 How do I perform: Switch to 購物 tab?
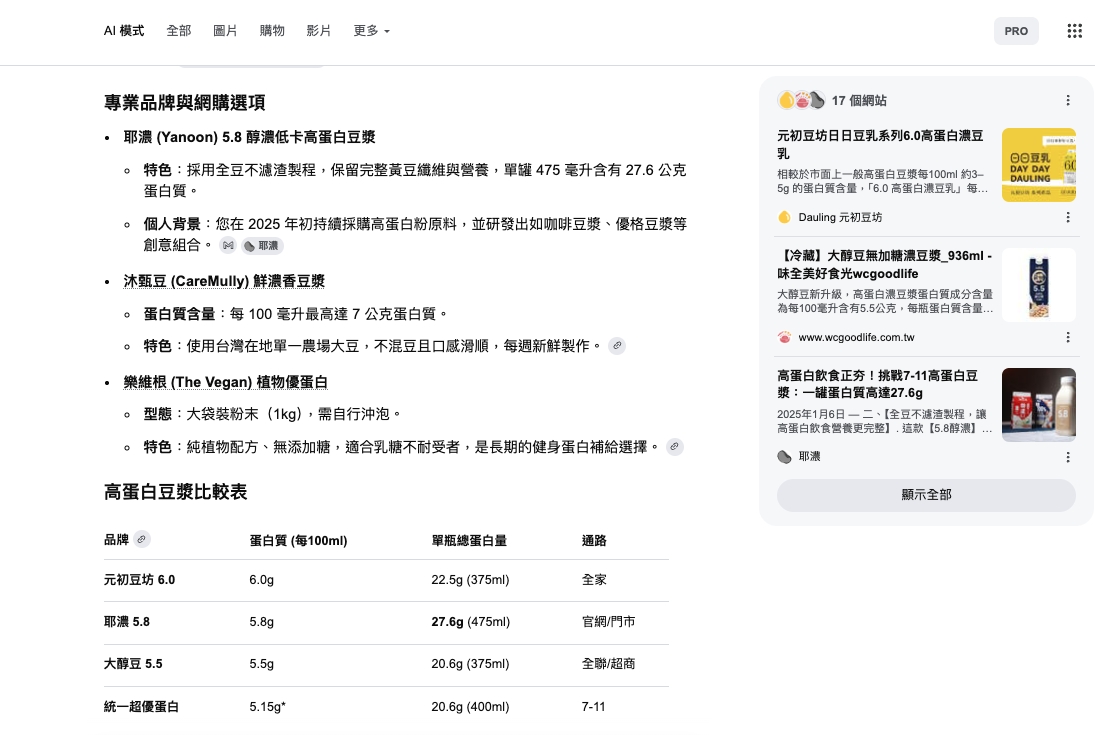point(272,31)
